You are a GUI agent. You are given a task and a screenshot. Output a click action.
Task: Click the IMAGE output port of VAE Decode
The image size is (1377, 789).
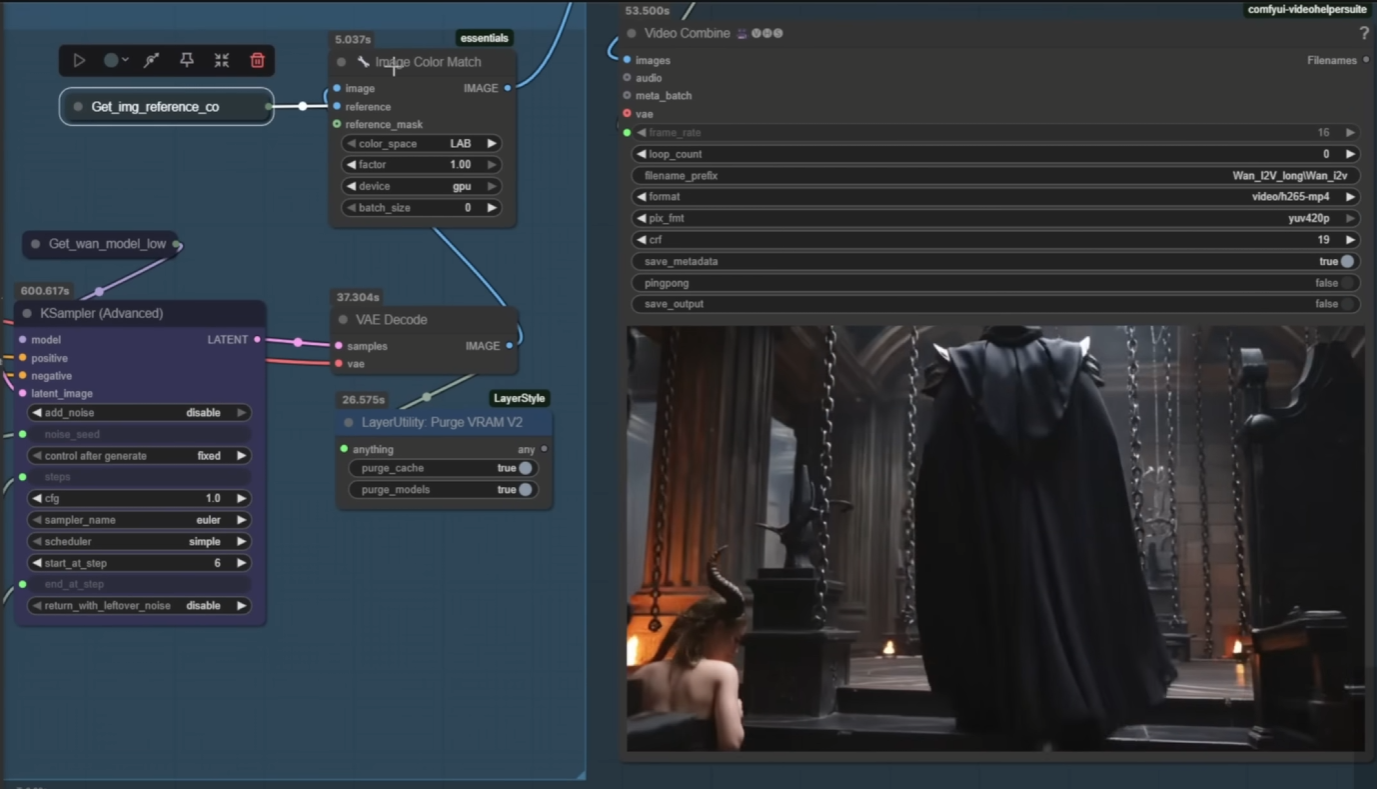point(509,346)
